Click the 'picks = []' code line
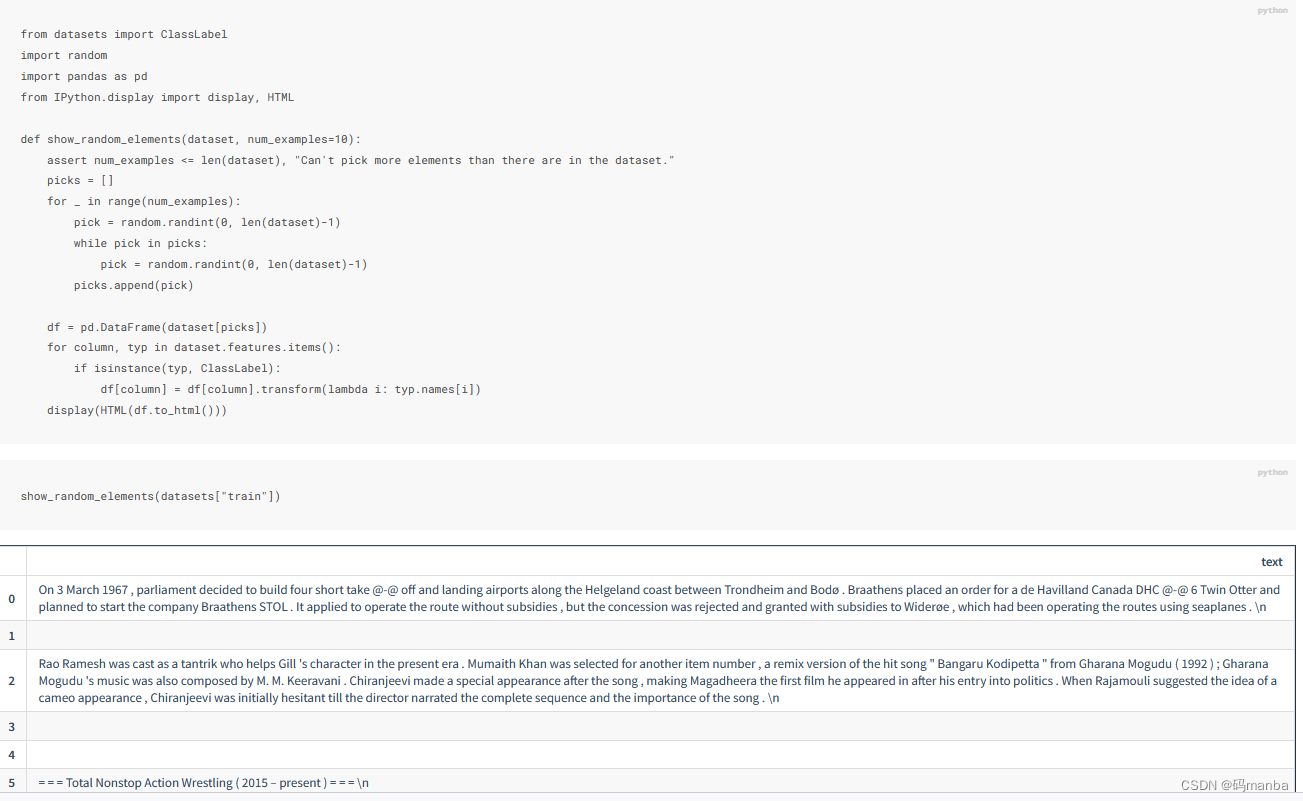 click(x=80, y=181)
